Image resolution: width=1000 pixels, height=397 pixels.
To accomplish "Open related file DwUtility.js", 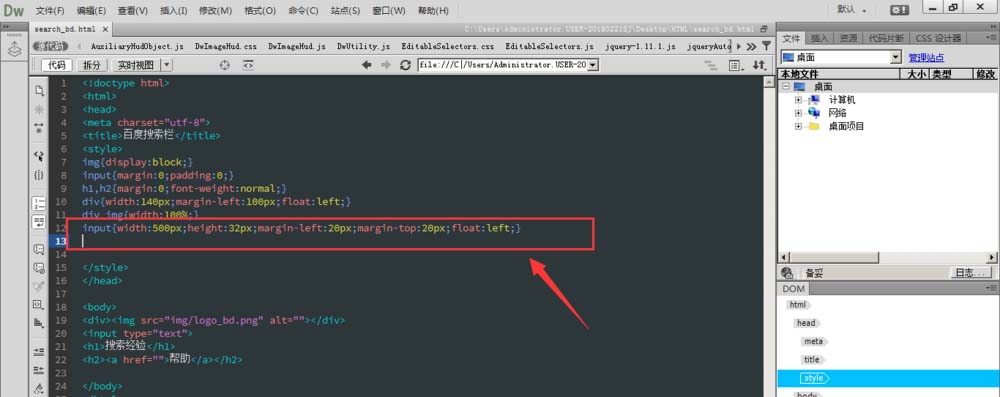I will pos(364,47).
